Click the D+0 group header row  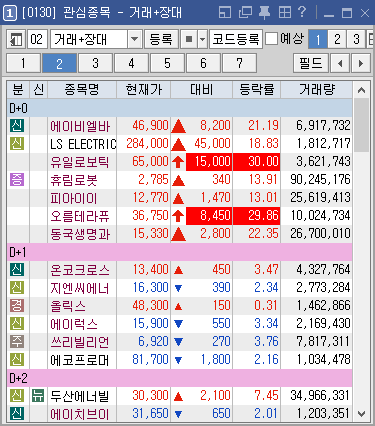(180, 108)
